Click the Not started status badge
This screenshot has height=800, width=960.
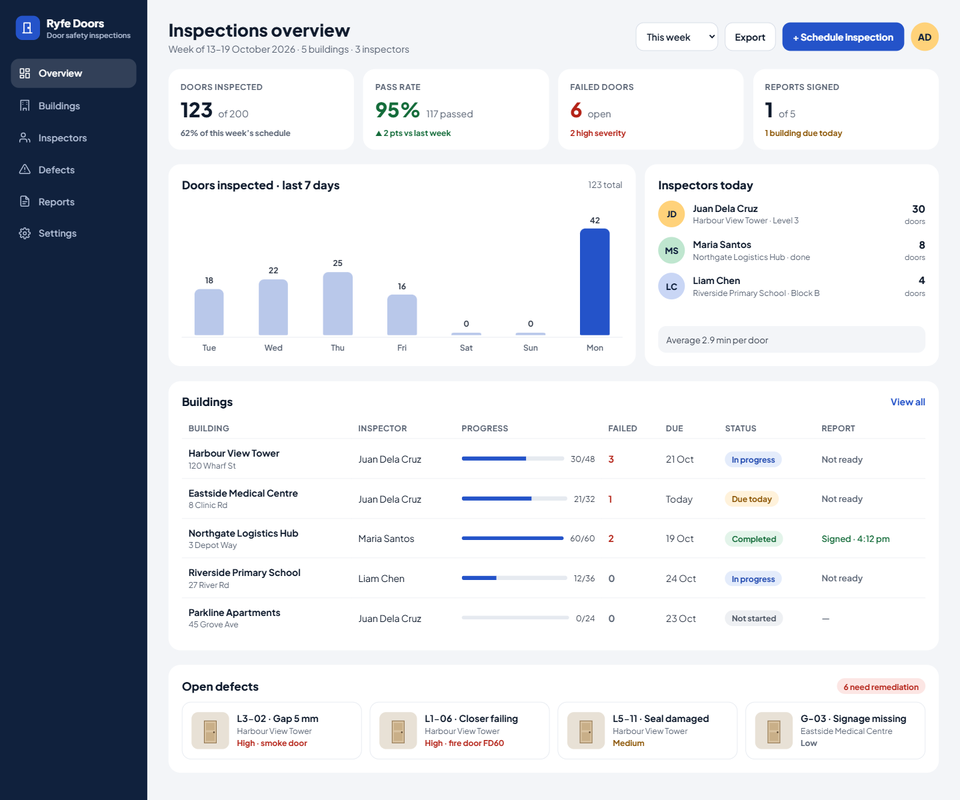coord(754,618)
